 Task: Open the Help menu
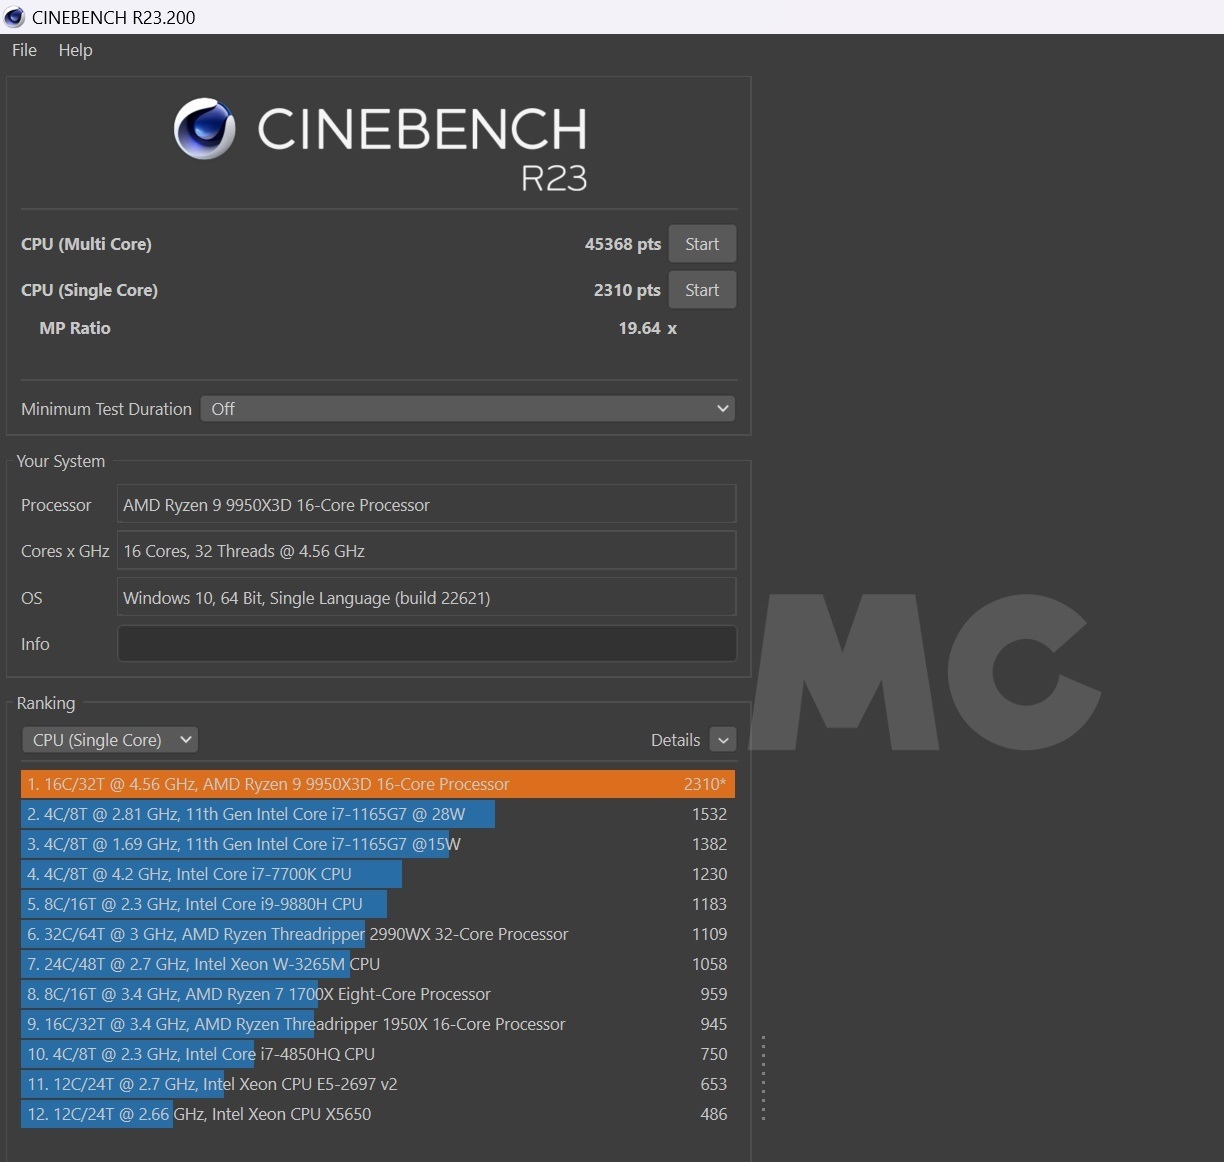click(75, 50)
